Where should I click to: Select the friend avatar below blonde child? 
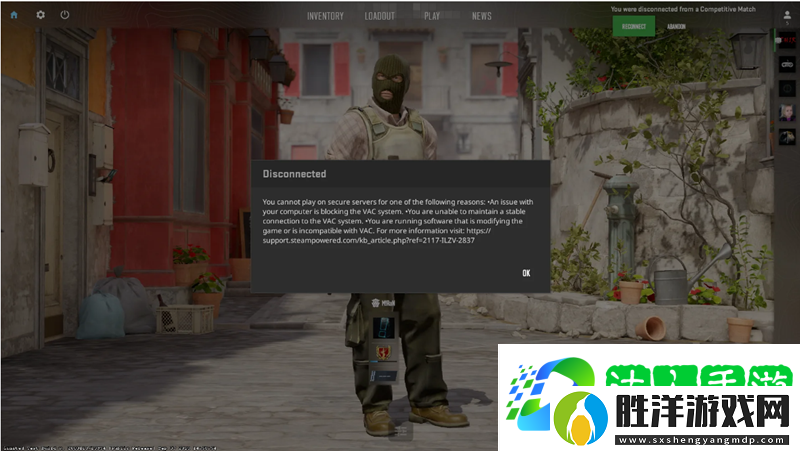point(787,136)
